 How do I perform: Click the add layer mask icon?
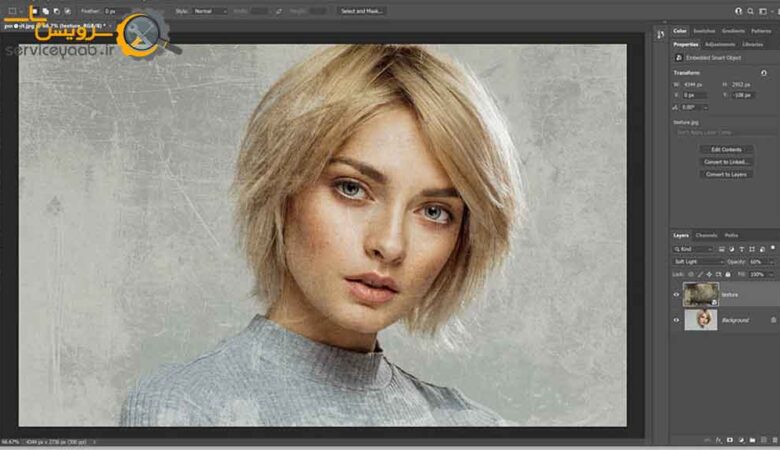[x=730, y=440]
